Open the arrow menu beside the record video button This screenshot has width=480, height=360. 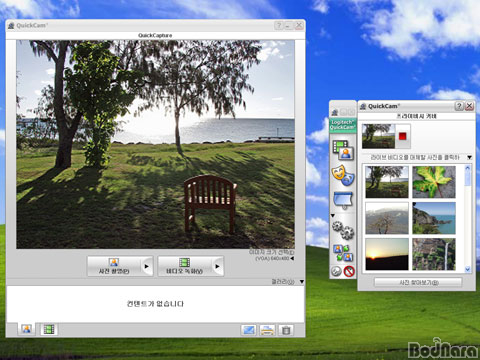tap(217, 266)
